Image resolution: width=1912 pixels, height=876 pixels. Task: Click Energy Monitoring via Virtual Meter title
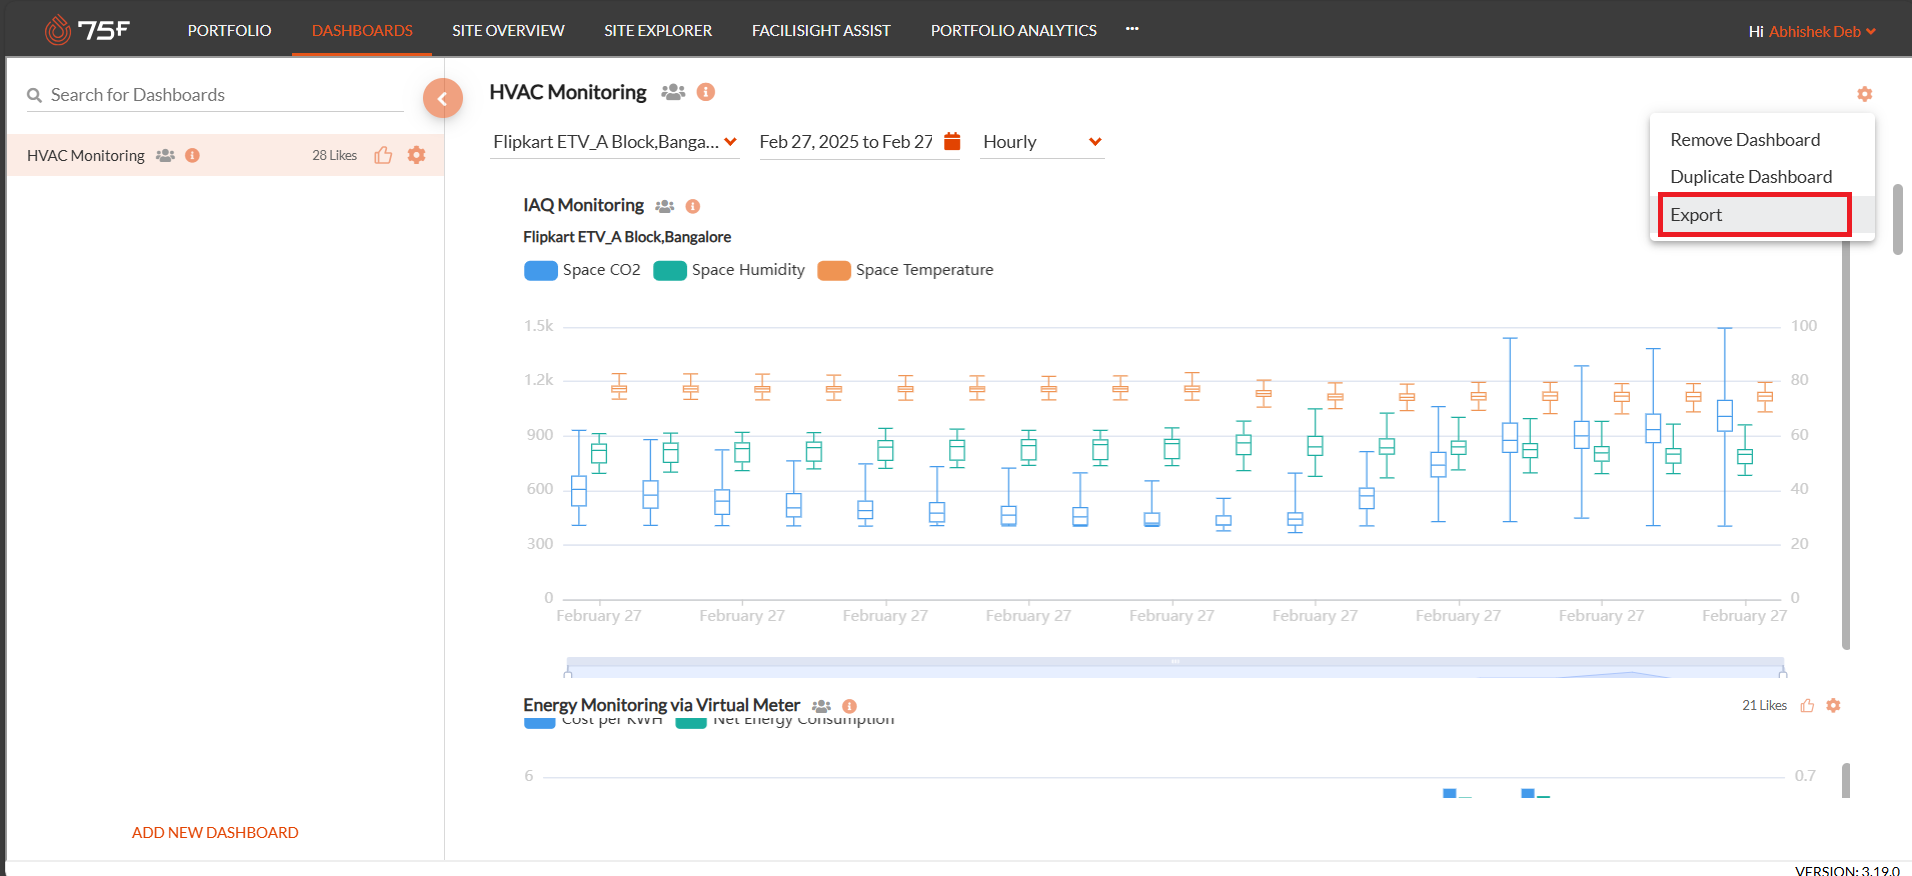tap(661, 705)
